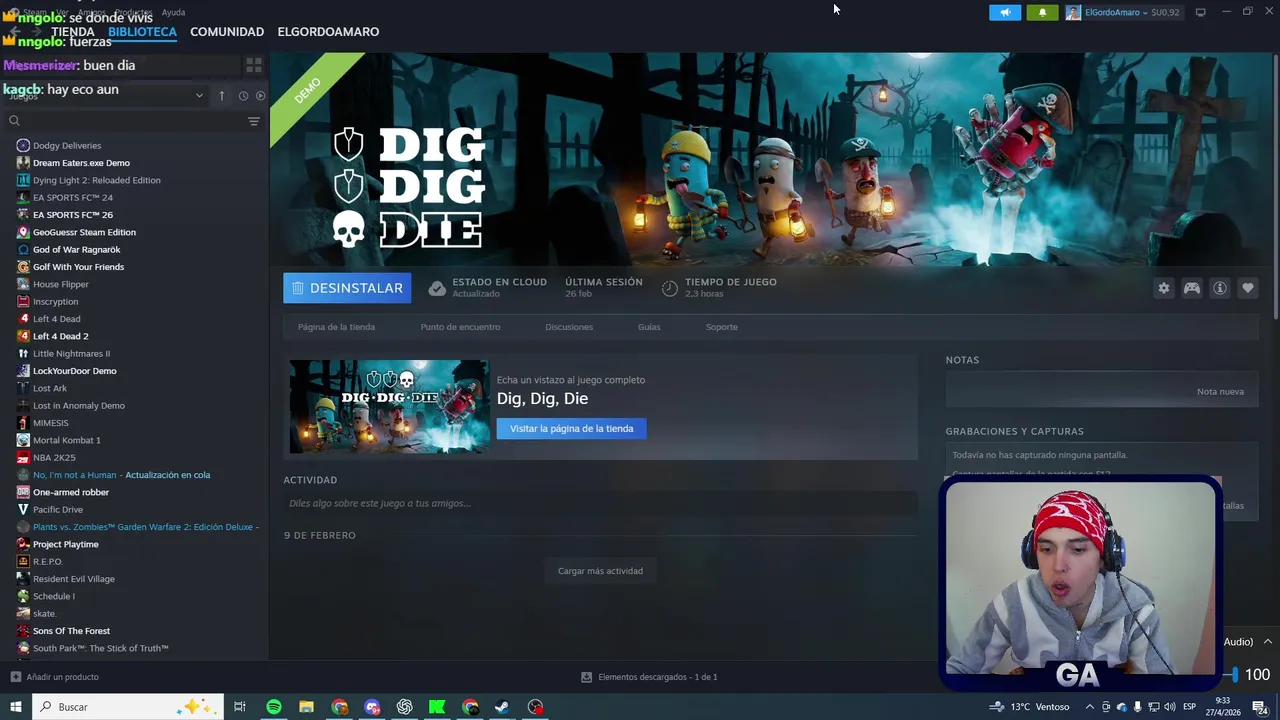Viewport: 1280px width, 720px height.
Task: Open Windows notification center icon
Action: (x=1259, y=707)
